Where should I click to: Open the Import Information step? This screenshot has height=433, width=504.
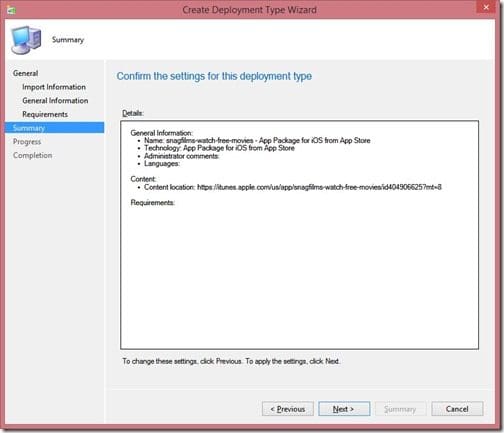[54, 87]
